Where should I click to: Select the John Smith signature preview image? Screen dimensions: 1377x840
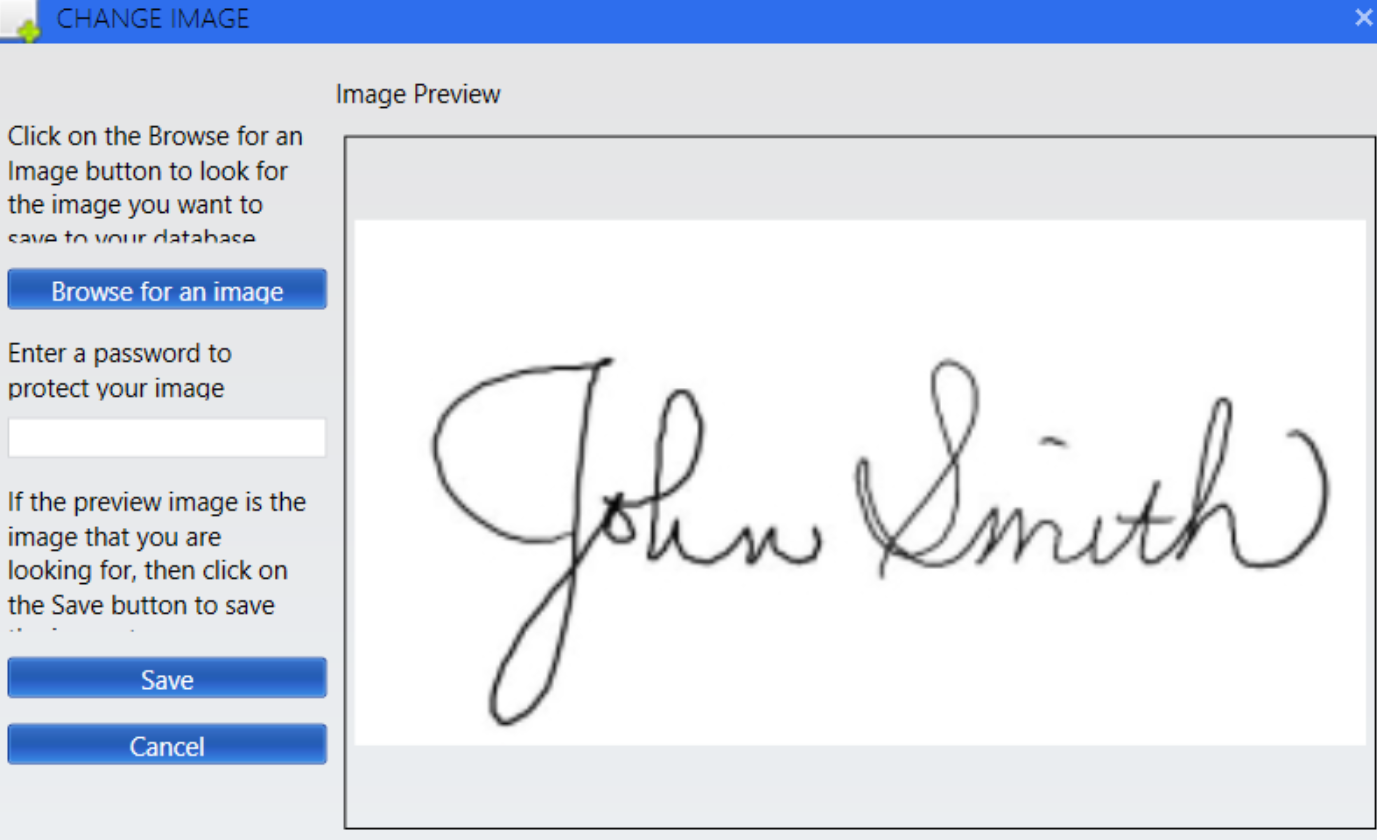tap(860, 482)
